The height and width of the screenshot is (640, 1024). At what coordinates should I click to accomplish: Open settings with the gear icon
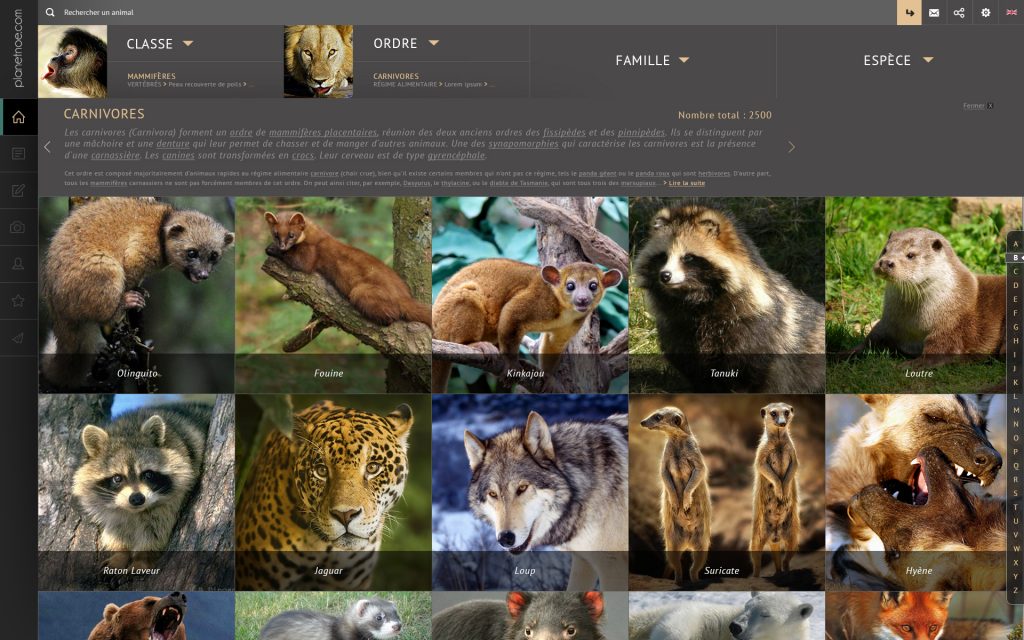coord(985,12)
